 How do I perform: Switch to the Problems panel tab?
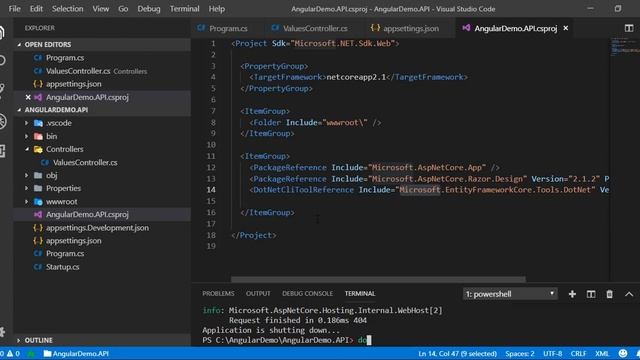click(x=218, y=293)
